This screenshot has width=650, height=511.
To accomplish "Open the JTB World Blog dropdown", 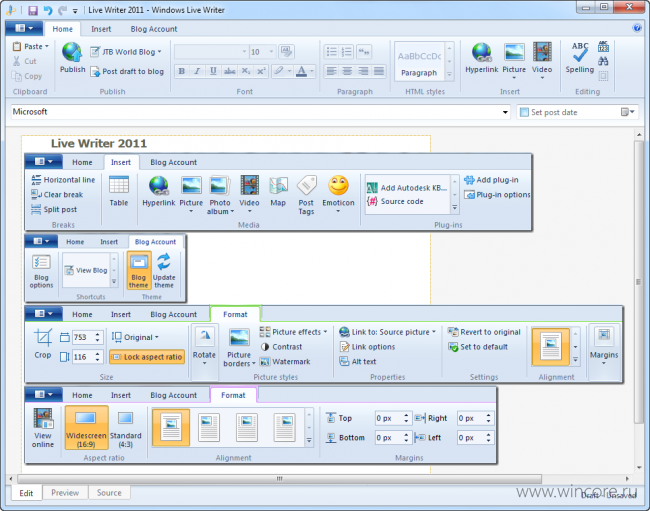I will 126,52.
